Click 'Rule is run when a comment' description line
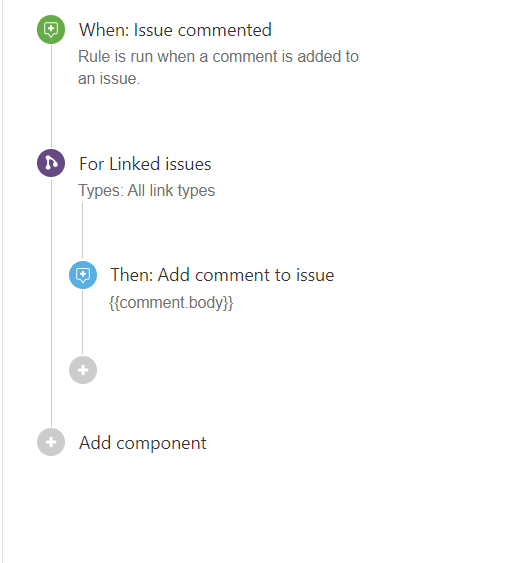 coord(218,57)
